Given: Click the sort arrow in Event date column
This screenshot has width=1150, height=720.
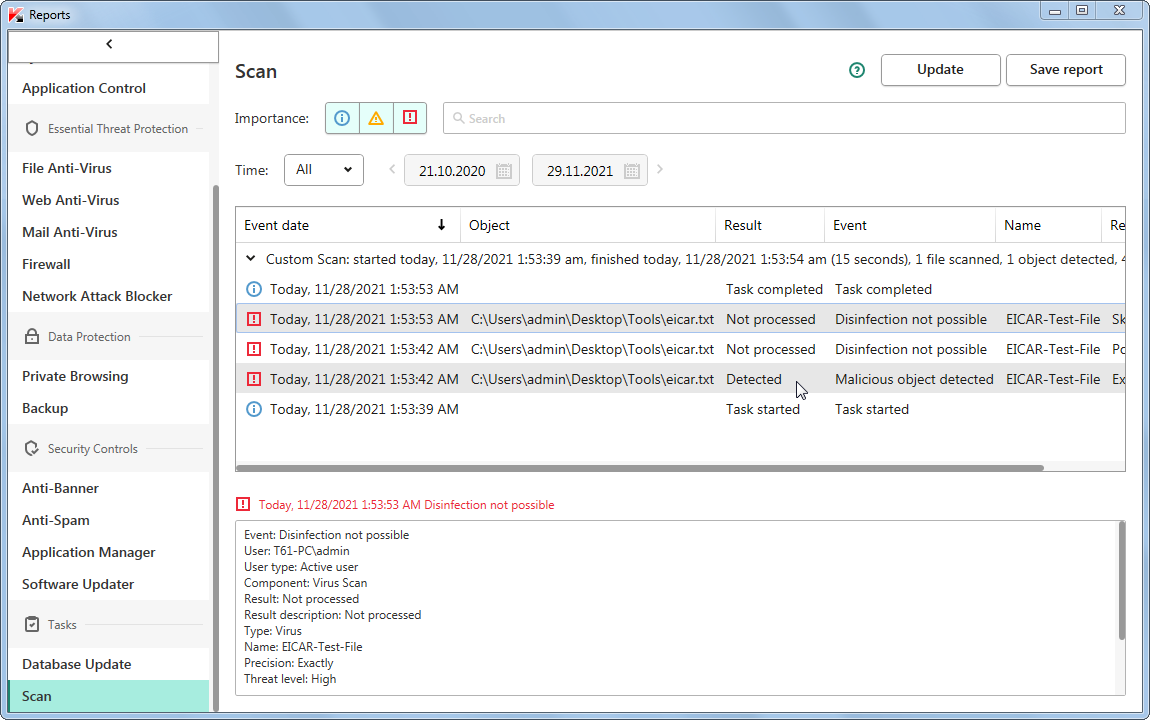Looking at the screenshot, I should click(441, 225).
